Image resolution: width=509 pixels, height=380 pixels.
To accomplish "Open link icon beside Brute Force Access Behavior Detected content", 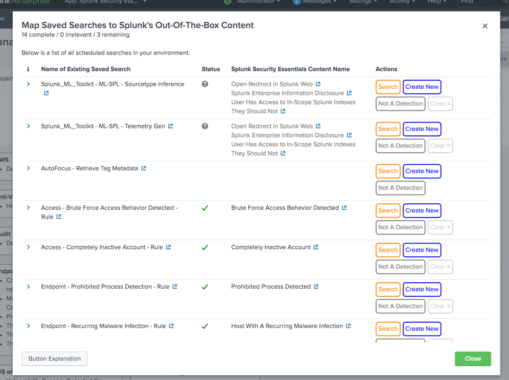I will pos(344,208).
